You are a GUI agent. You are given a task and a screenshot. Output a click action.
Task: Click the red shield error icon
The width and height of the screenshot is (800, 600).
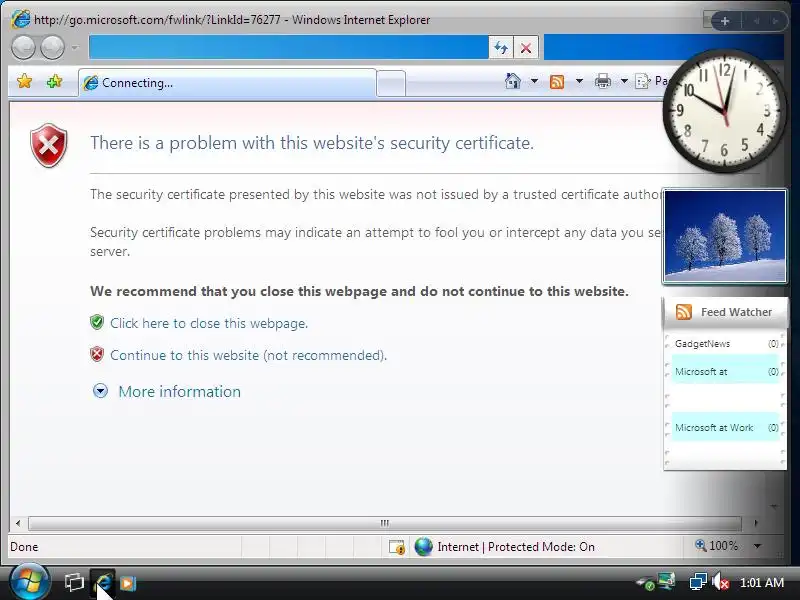pos(48,145)
